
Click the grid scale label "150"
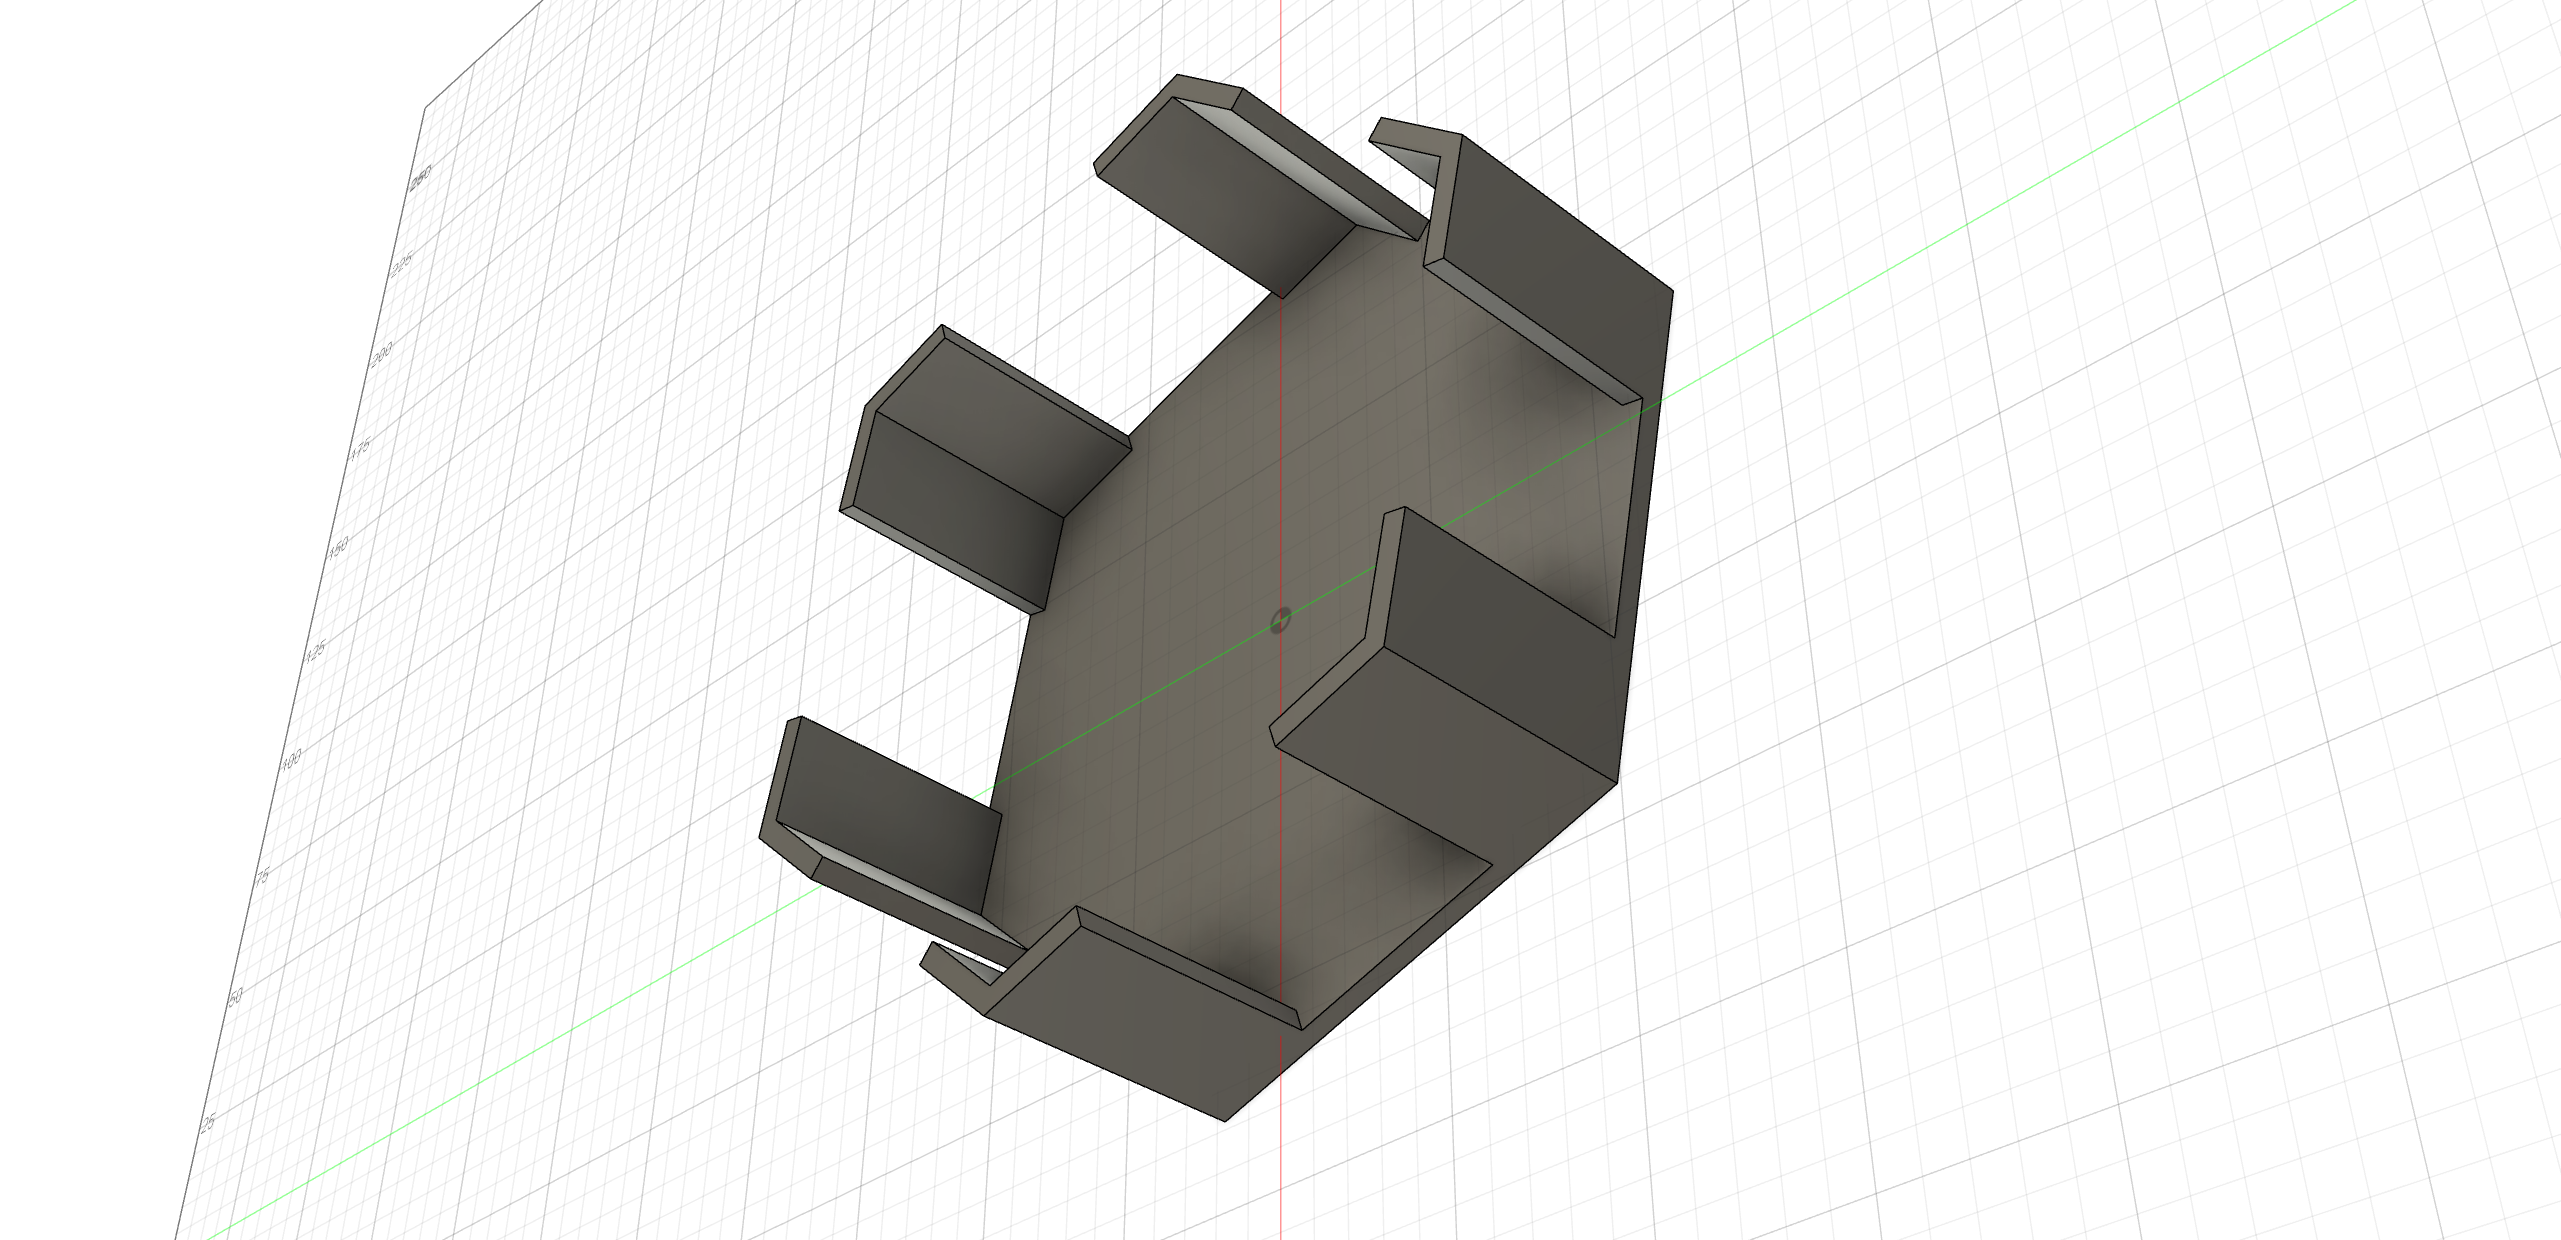click(338, 549)
